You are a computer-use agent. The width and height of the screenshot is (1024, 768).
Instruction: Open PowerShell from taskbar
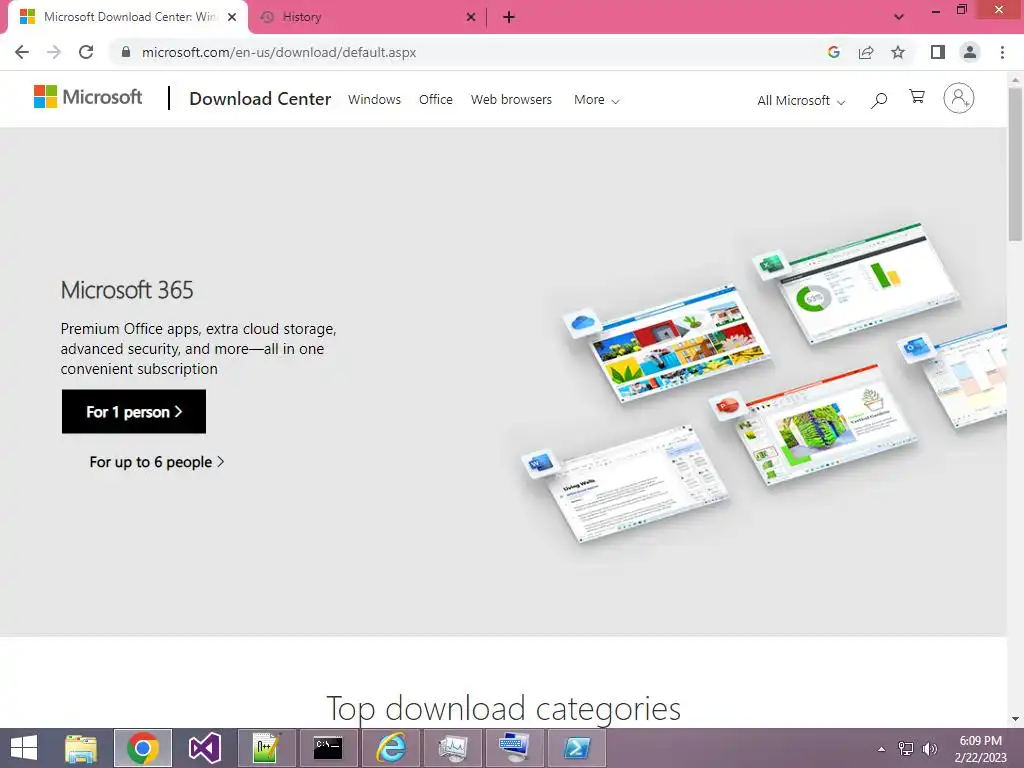pyautogui.click(x=577, y=748)
